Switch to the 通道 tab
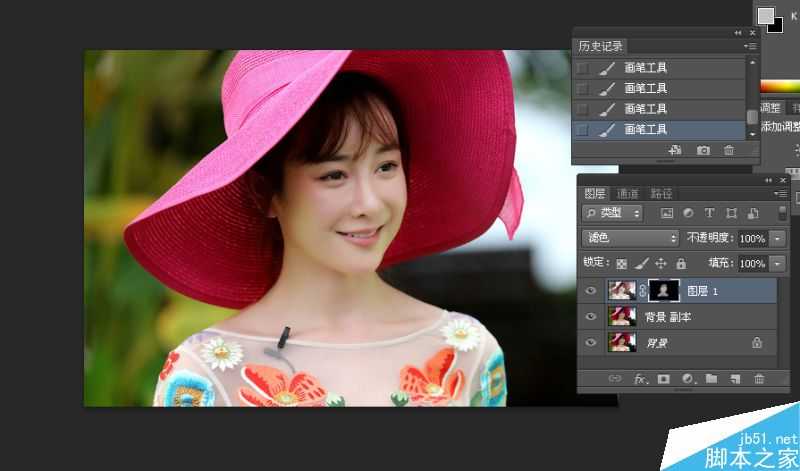 click(x=628, y=194)
